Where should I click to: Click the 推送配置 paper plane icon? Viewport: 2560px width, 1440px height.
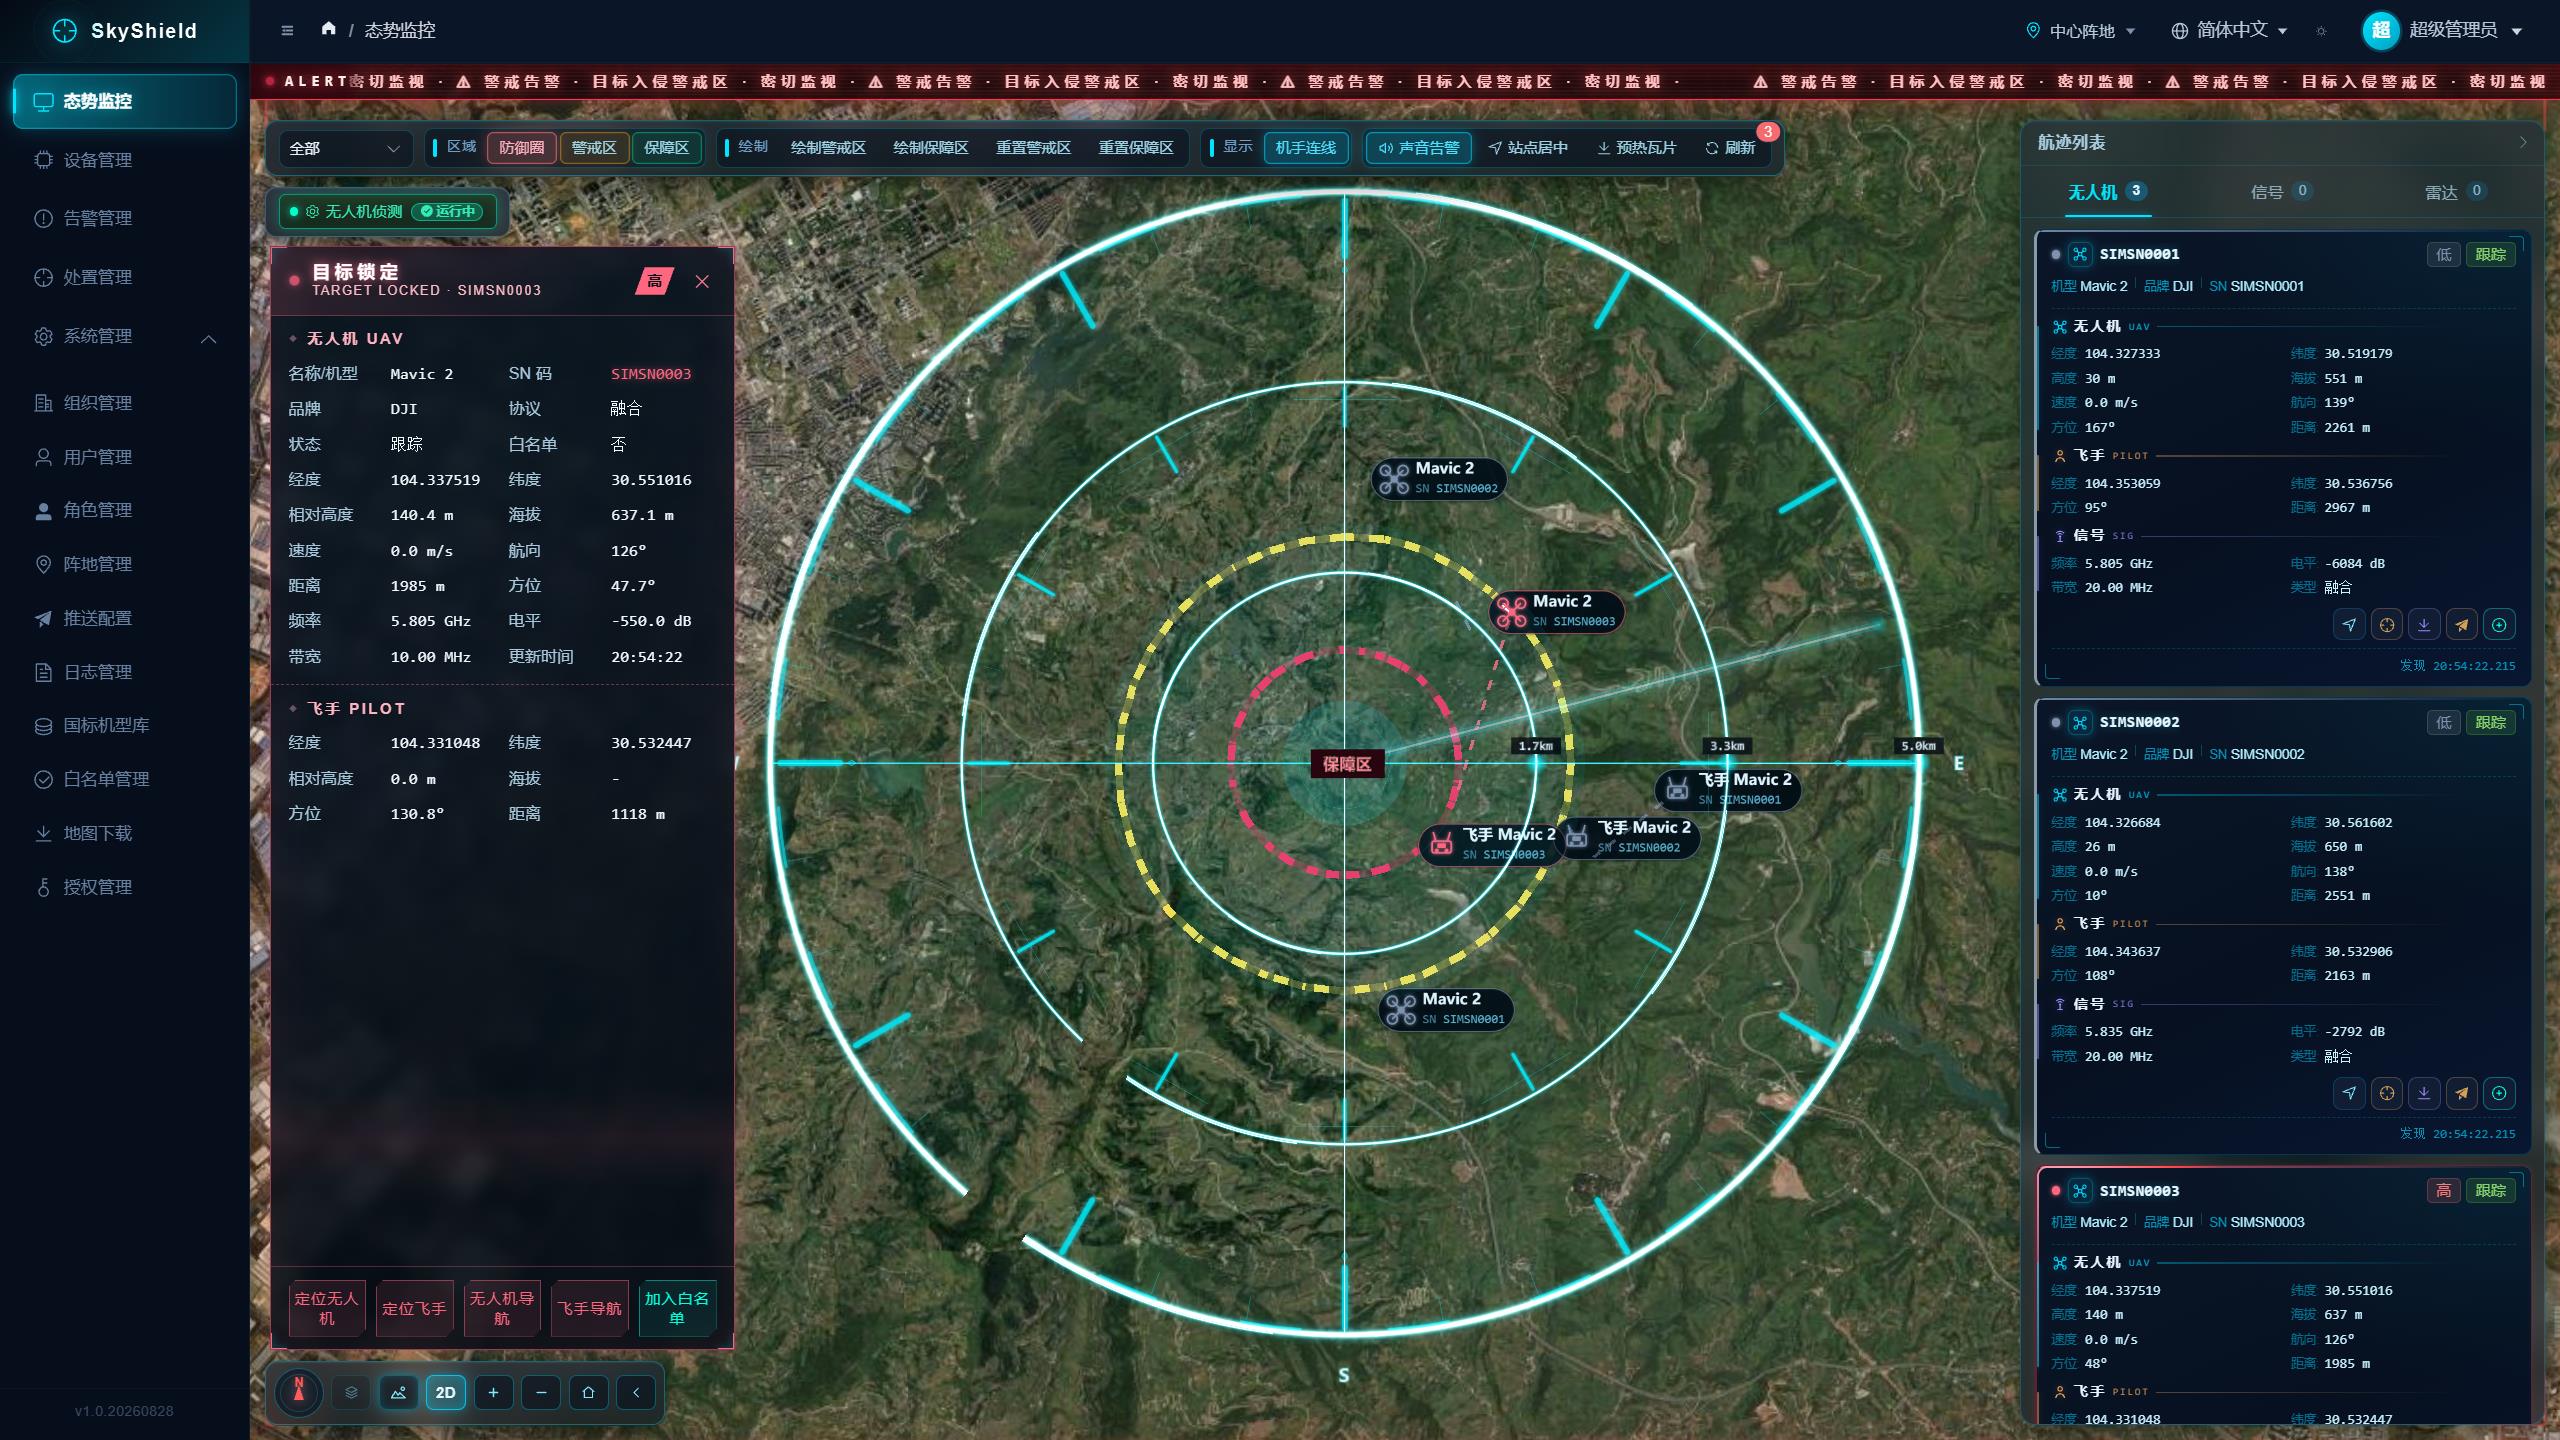coord(43,618)
